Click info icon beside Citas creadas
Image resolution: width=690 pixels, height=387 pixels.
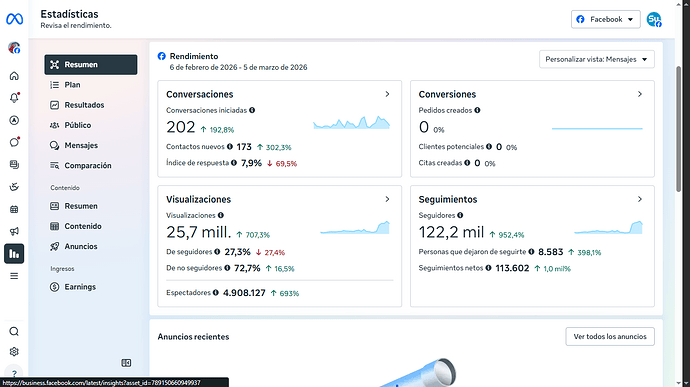click(467, 163)
